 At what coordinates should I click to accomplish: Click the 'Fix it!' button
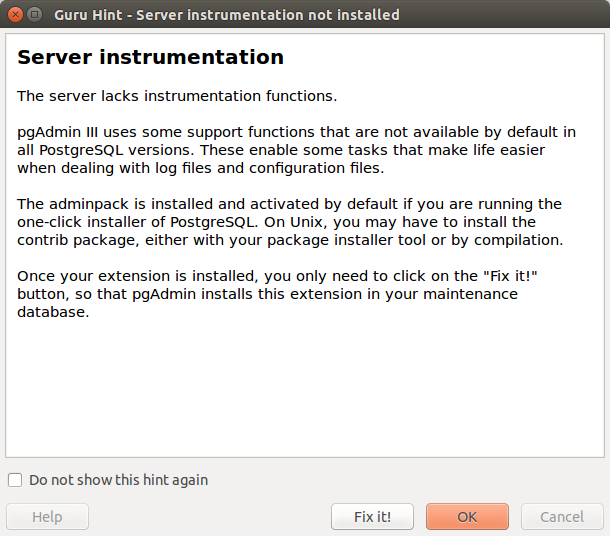[372, 517]
